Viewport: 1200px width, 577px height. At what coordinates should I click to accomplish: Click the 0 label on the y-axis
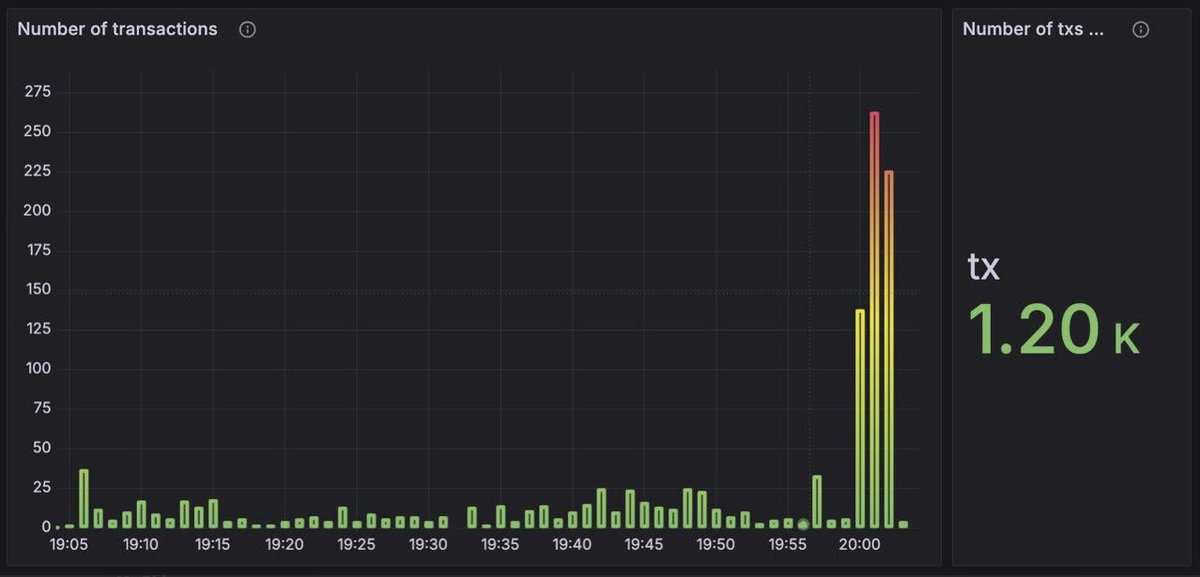(44, 525)
